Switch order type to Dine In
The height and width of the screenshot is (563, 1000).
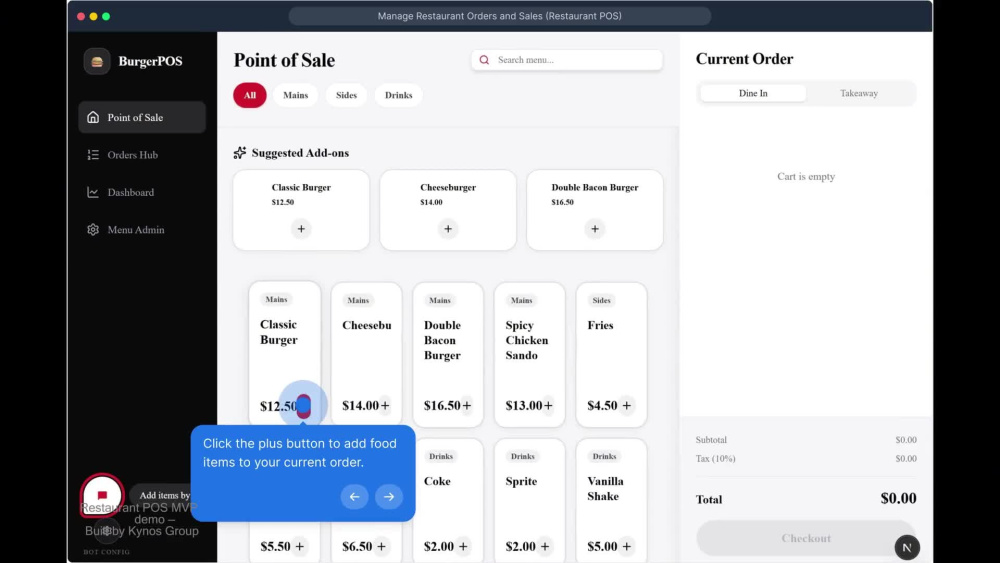tap(753, 93)
